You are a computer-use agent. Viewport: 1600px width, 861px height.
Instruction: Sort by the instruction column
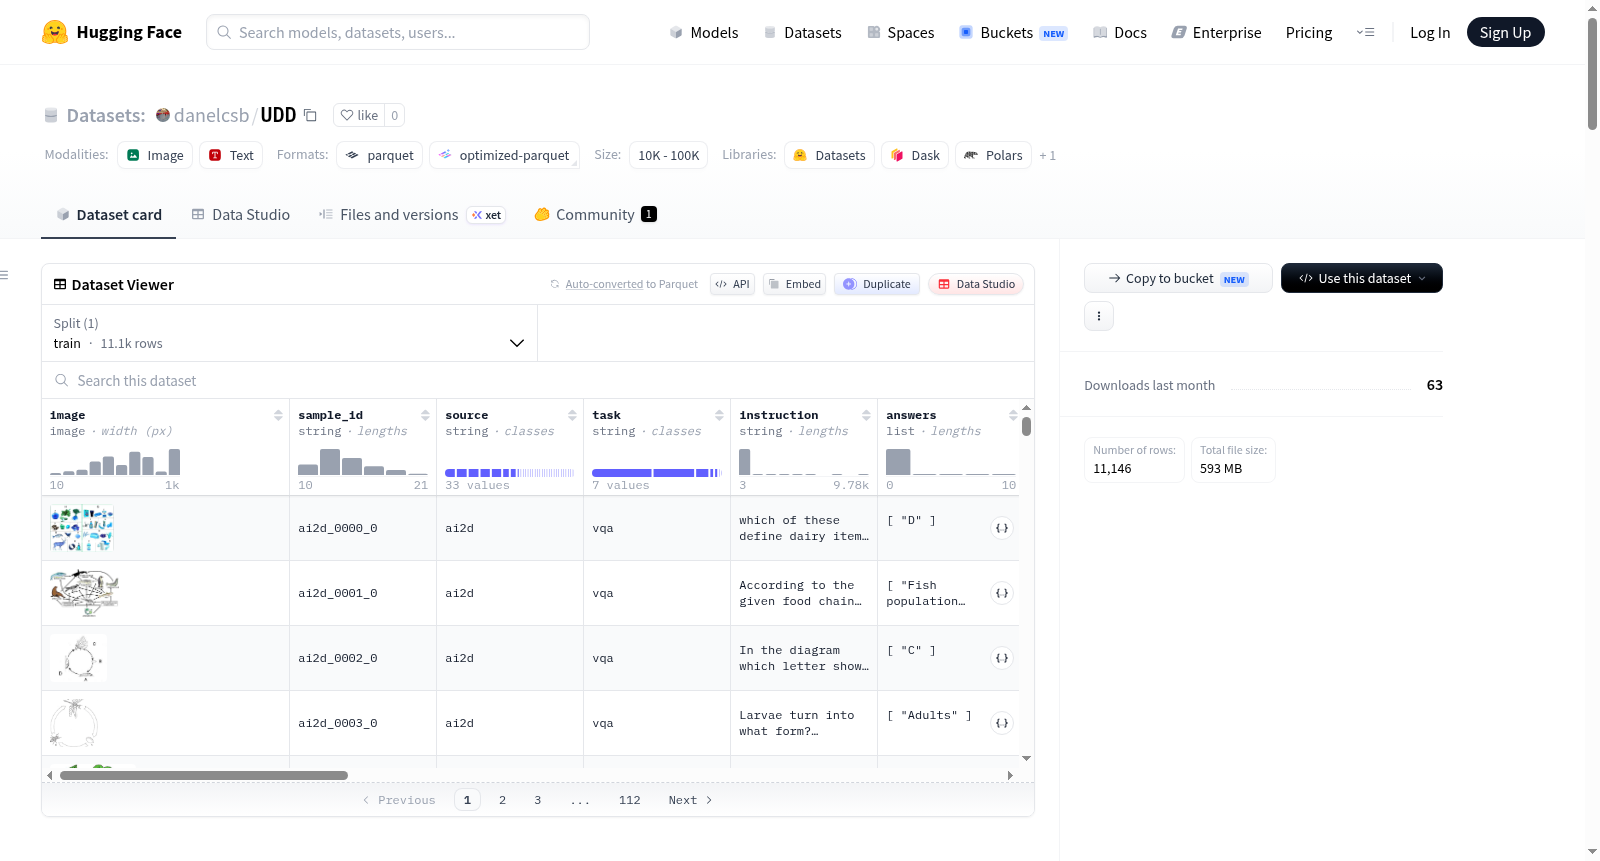pyautogui.click(x=866, y=415)
